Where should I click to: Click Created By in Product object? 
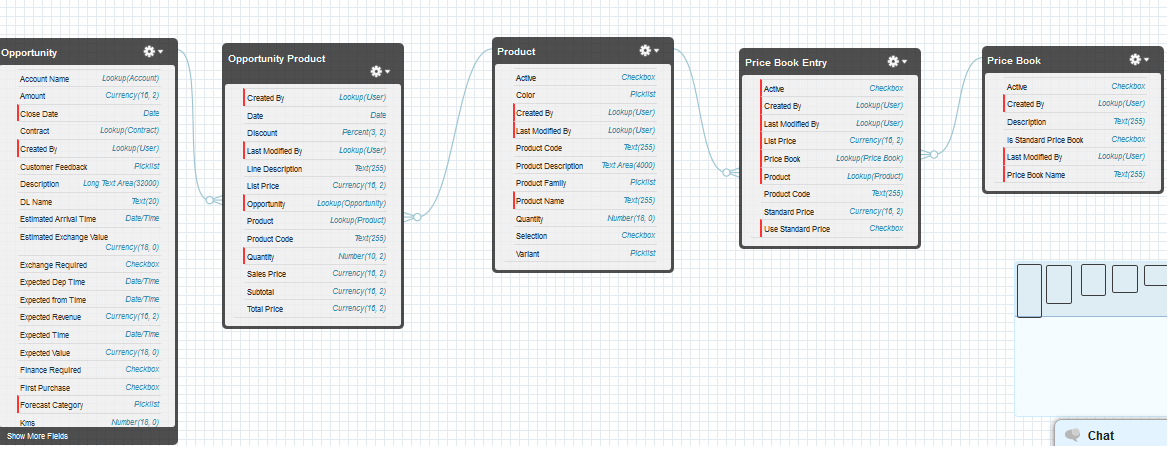(585, 113)
